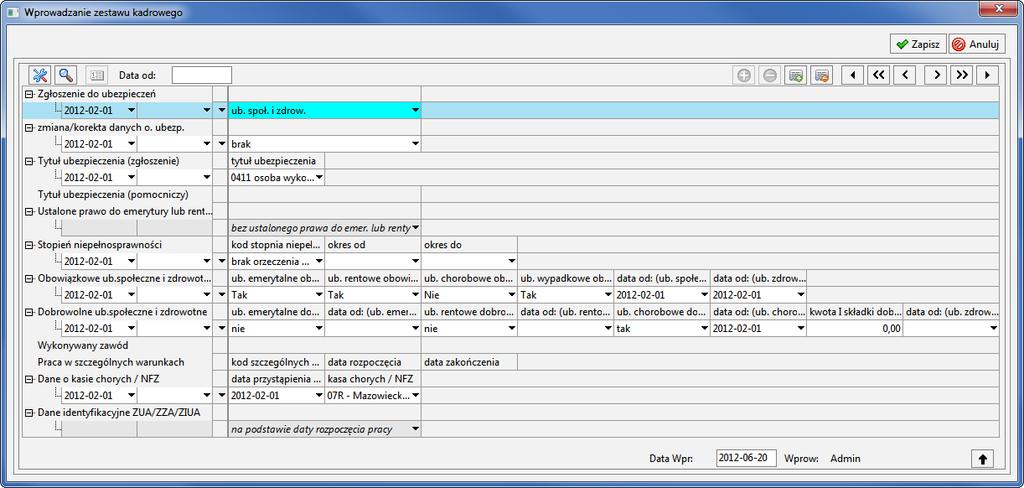Click the Anuluj cancel button
Screen dimensions: 1024x488
[977, 44]
